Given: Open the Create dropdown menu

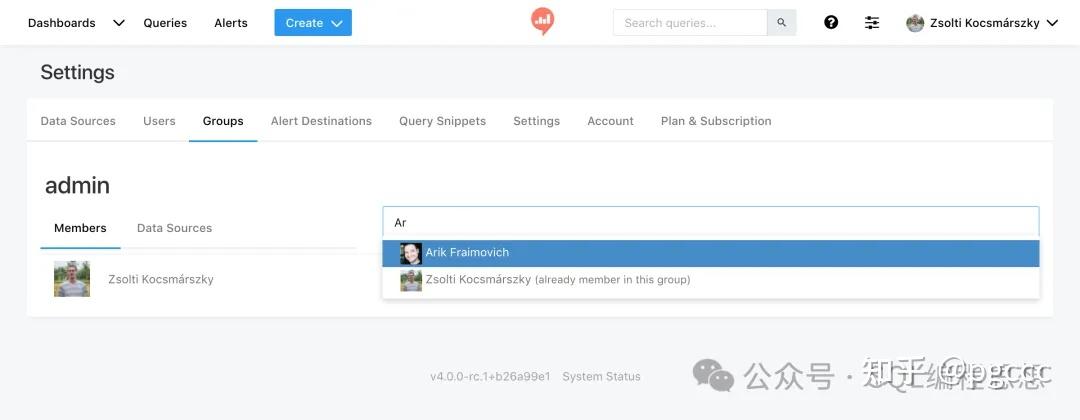Looking at the screenshot, I should click(313, 23).
